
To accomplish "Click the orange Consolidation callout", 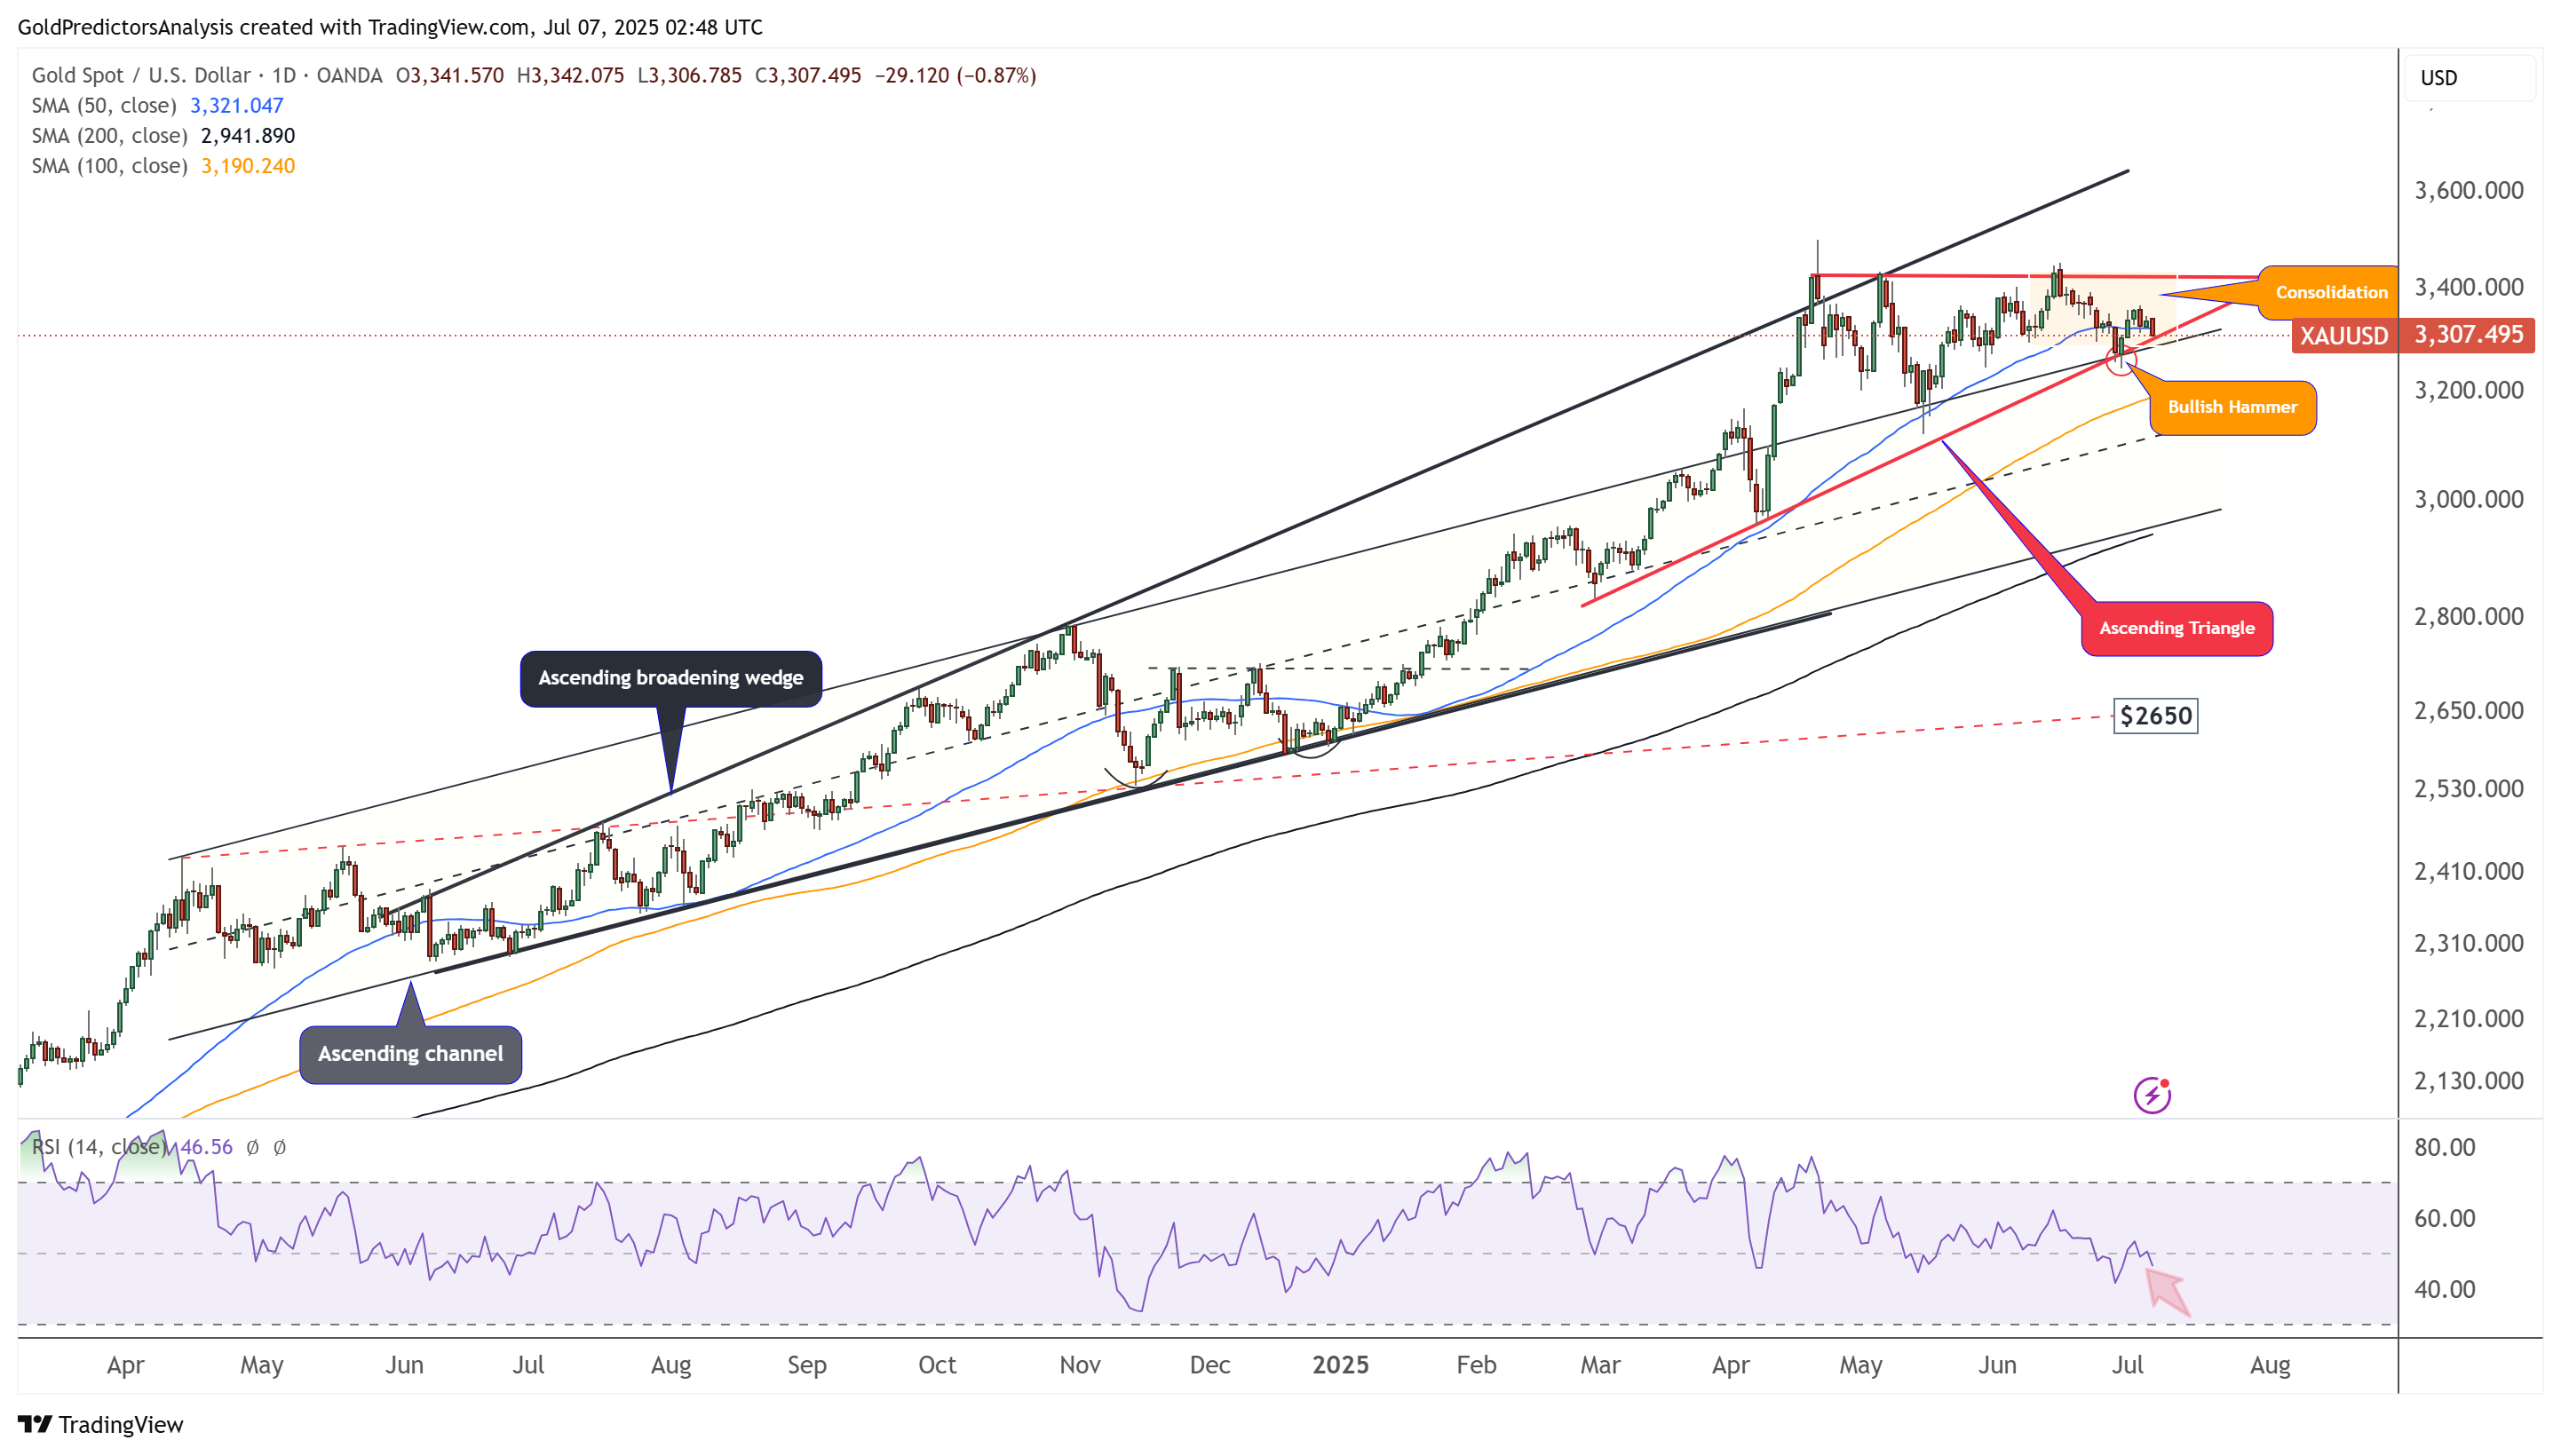I will tap(2330, 292).
